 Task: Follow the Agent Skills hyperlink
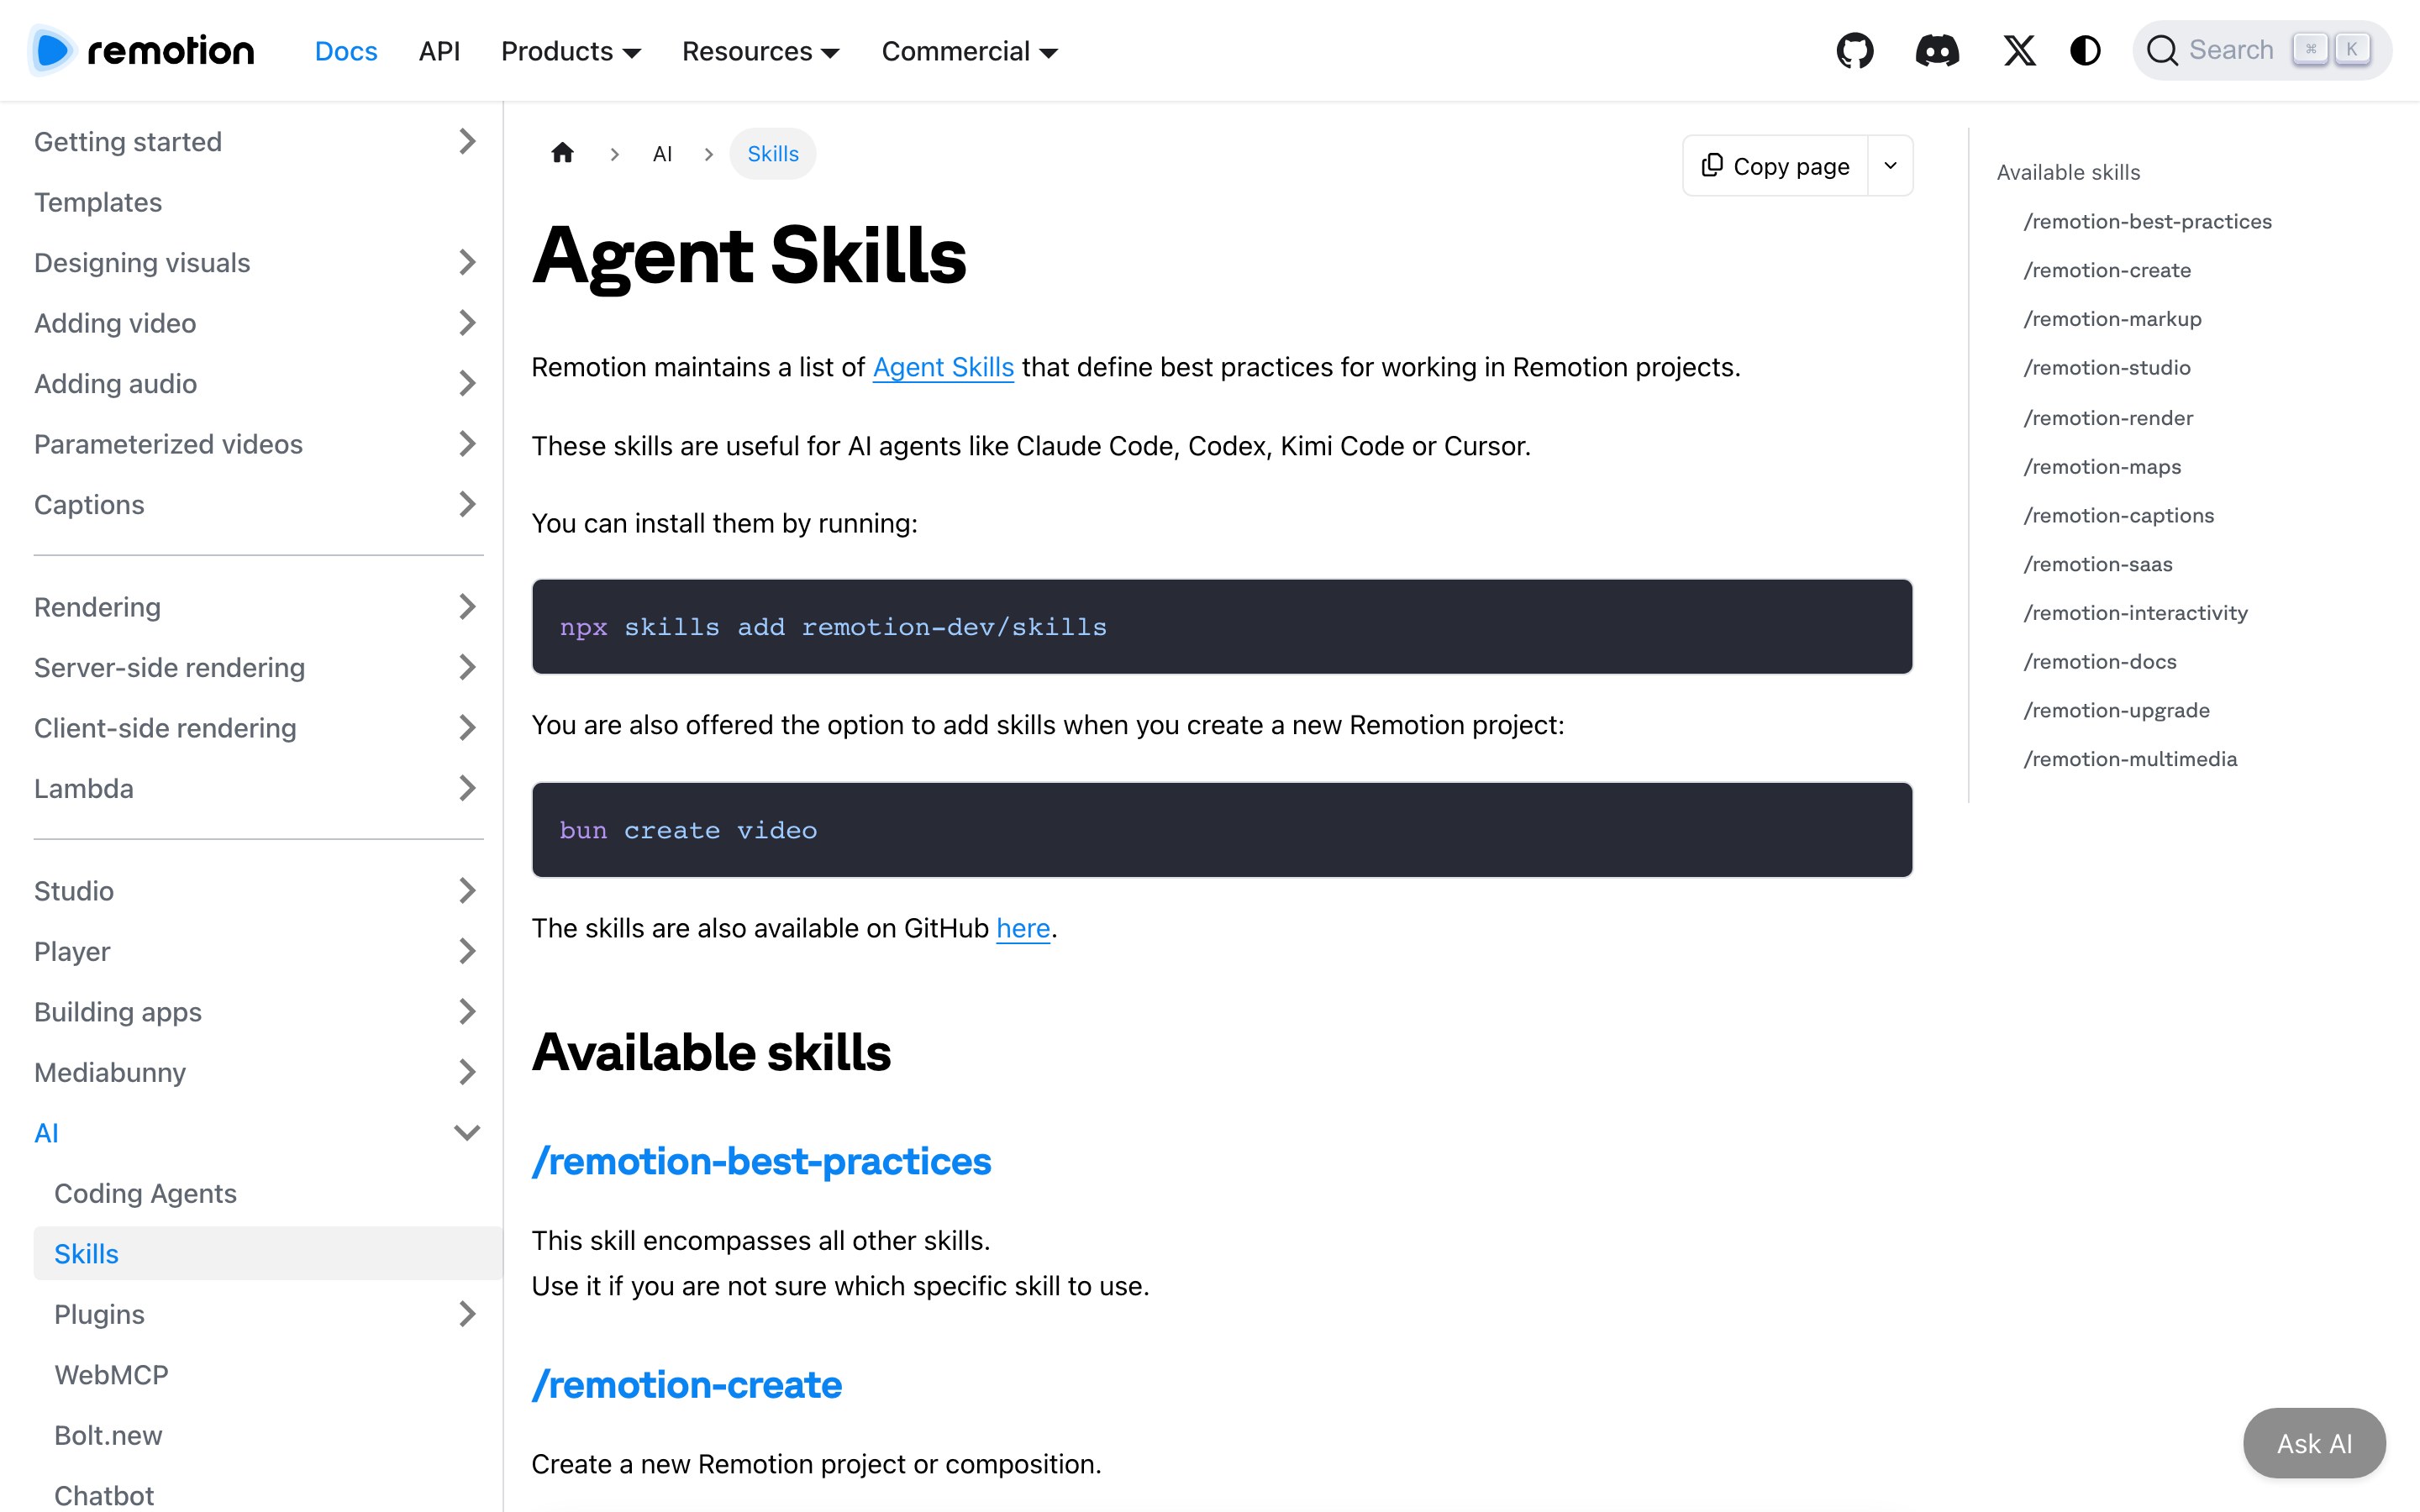pyautogui.click(x=943, y=367)
